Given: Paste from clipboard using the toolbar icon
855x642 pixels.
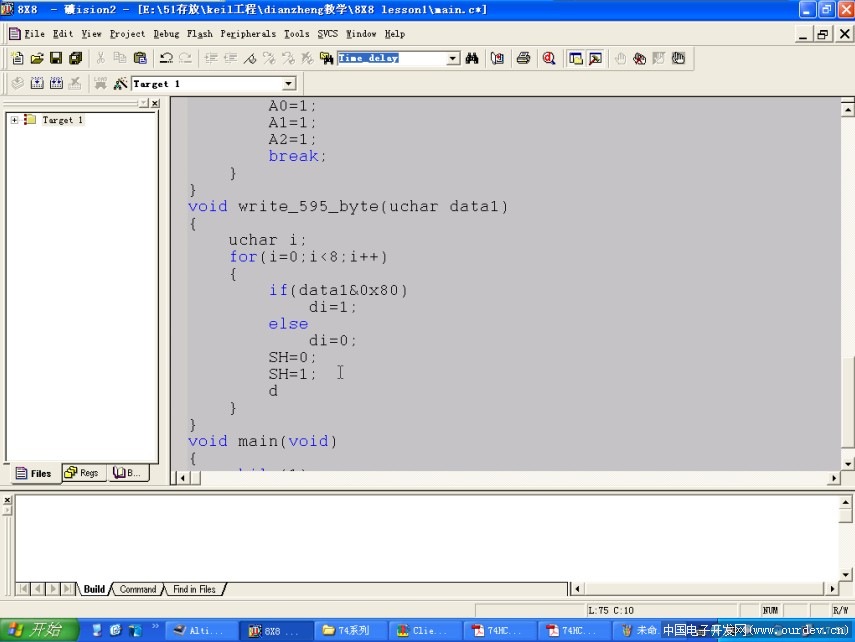Looking at the screenshot, I should (x=140, y=58).
